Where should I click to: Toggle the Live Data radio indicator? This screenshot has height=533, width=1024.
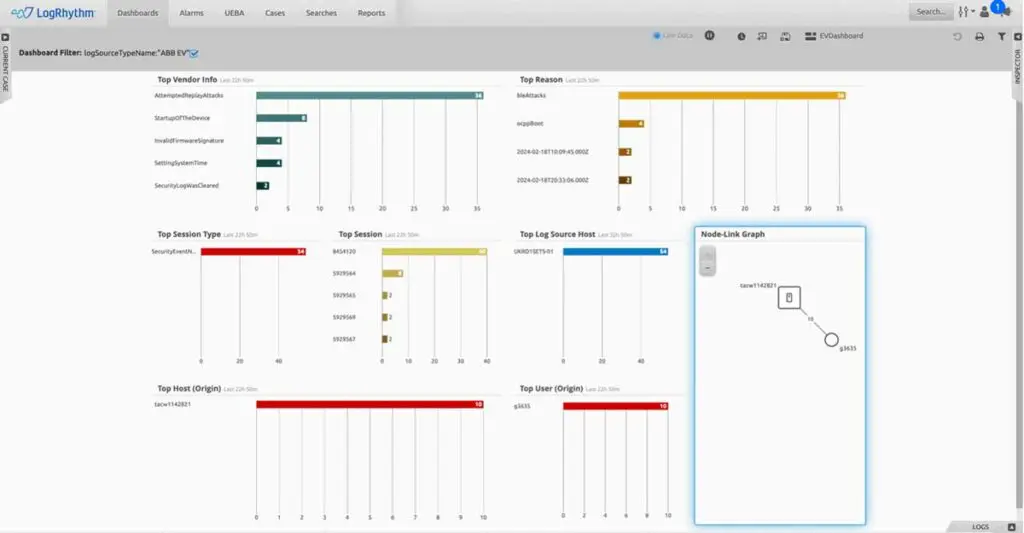(657, 36)
